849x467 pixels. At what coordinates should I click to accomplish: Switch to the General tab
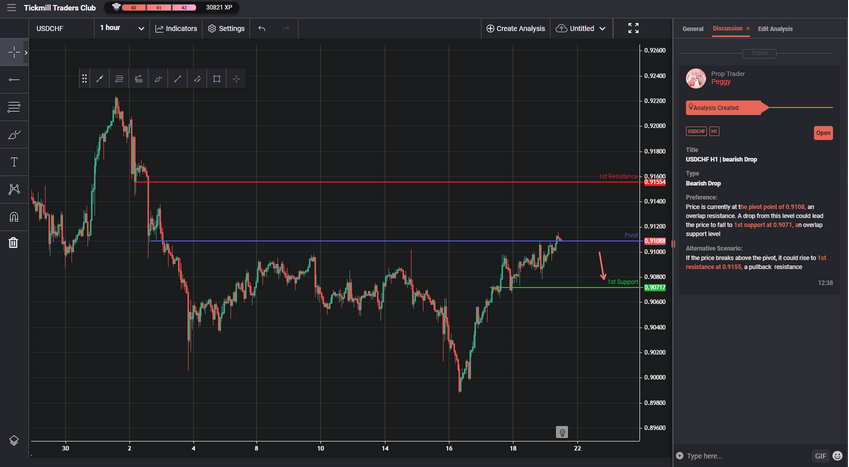tap(693, 29)
